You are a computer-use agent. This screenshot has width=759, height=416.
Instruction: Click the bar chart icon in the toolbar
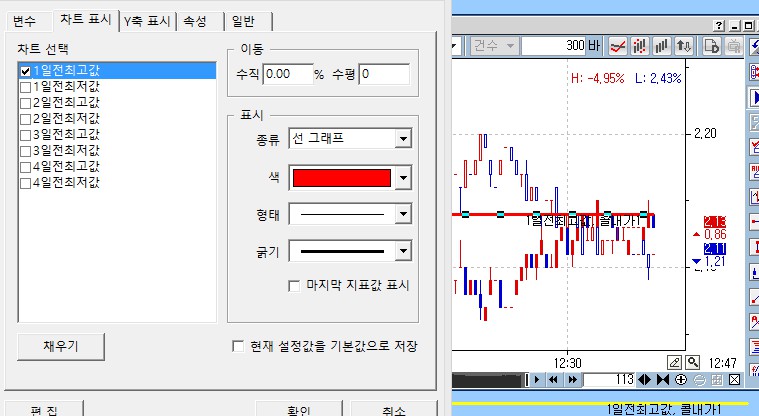click(661, 46)
